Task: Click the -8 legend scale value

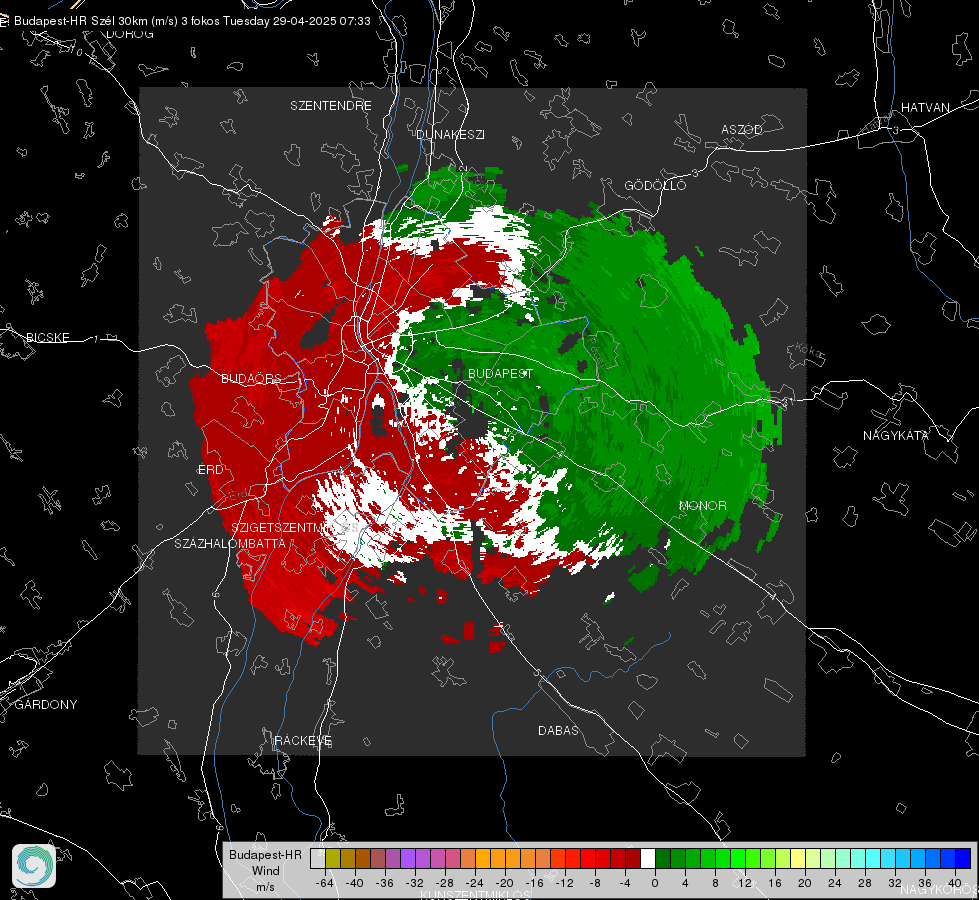Action: pyautogui.click(x=594, y=883)
